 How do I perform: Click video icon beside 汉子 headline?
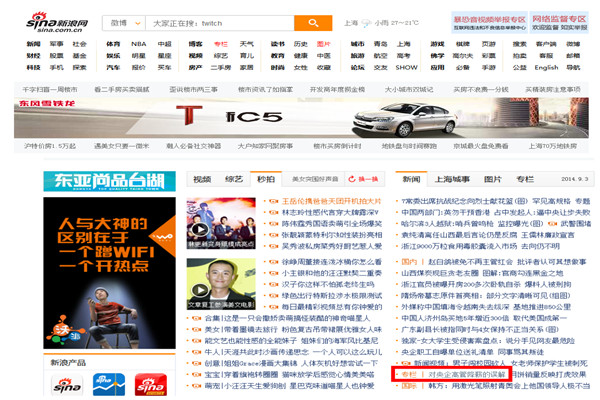tap(274, 284)
